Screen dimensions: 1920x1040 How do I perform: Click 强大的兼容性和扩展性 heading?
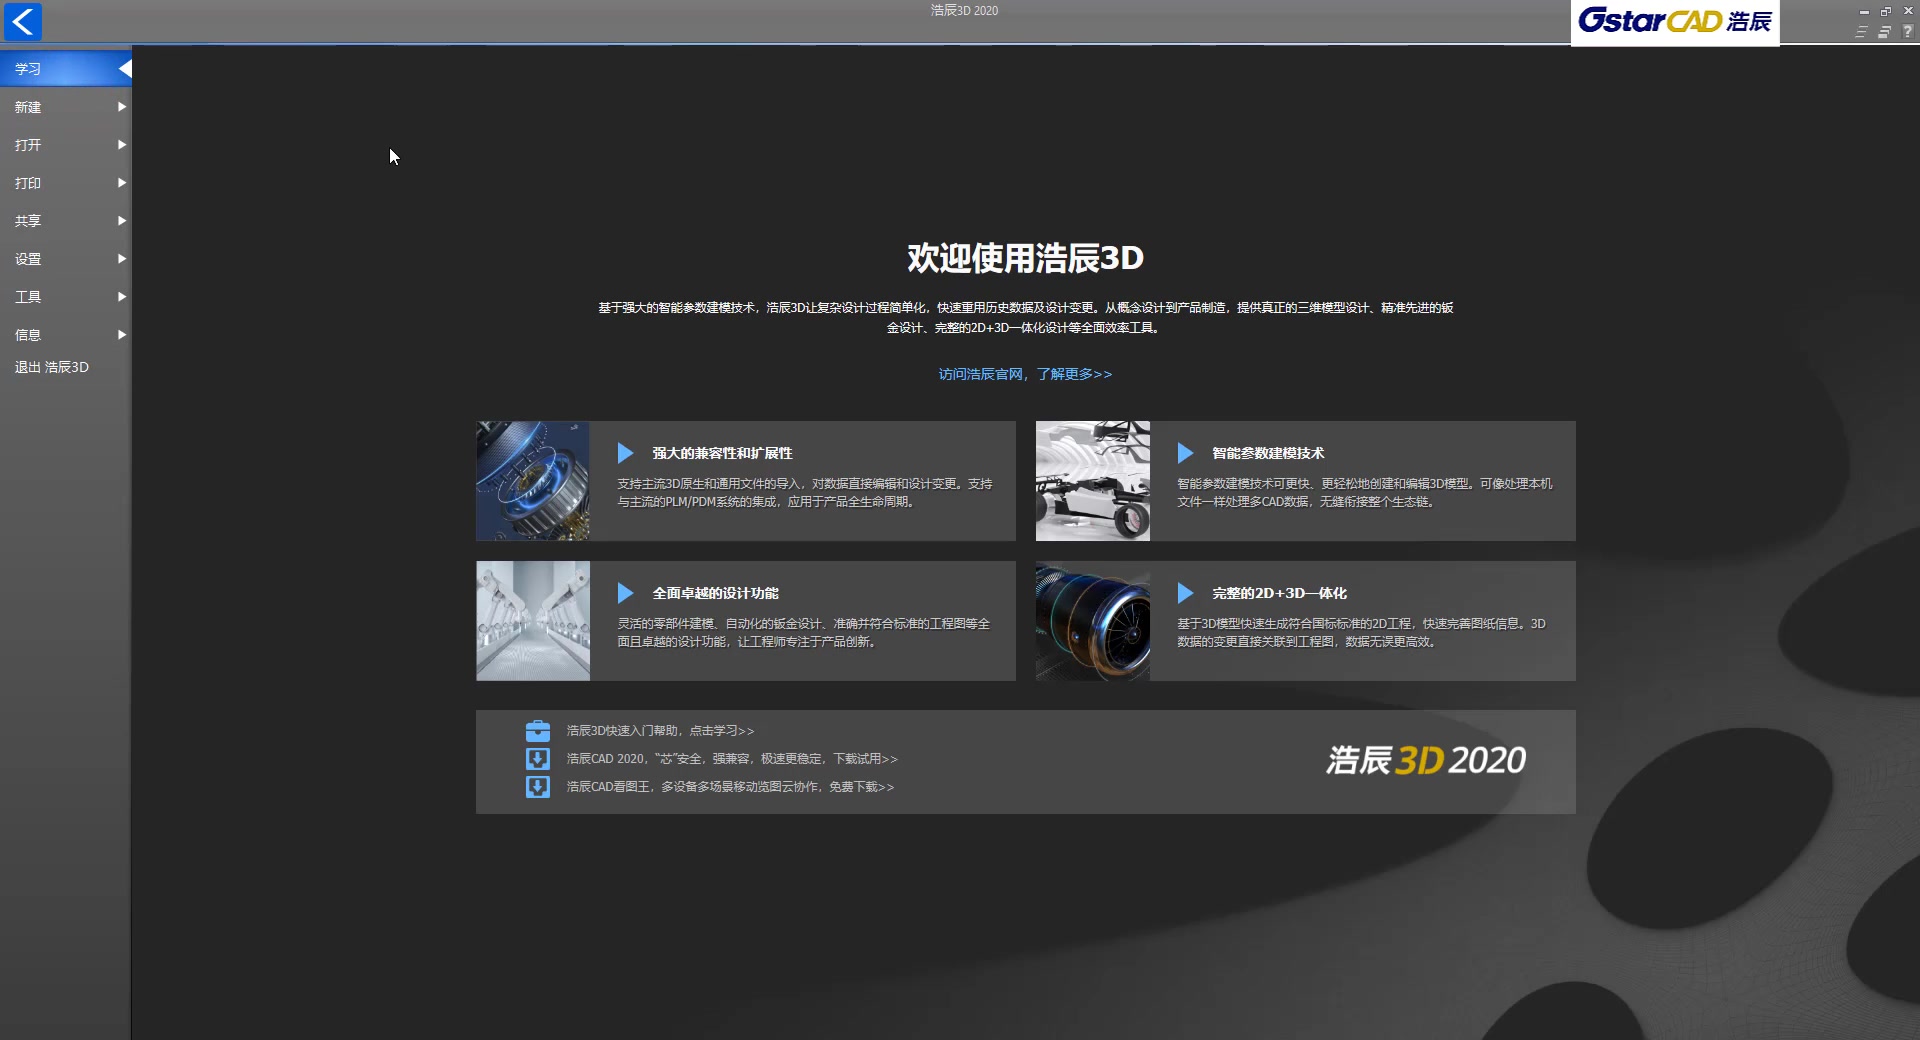722,453
